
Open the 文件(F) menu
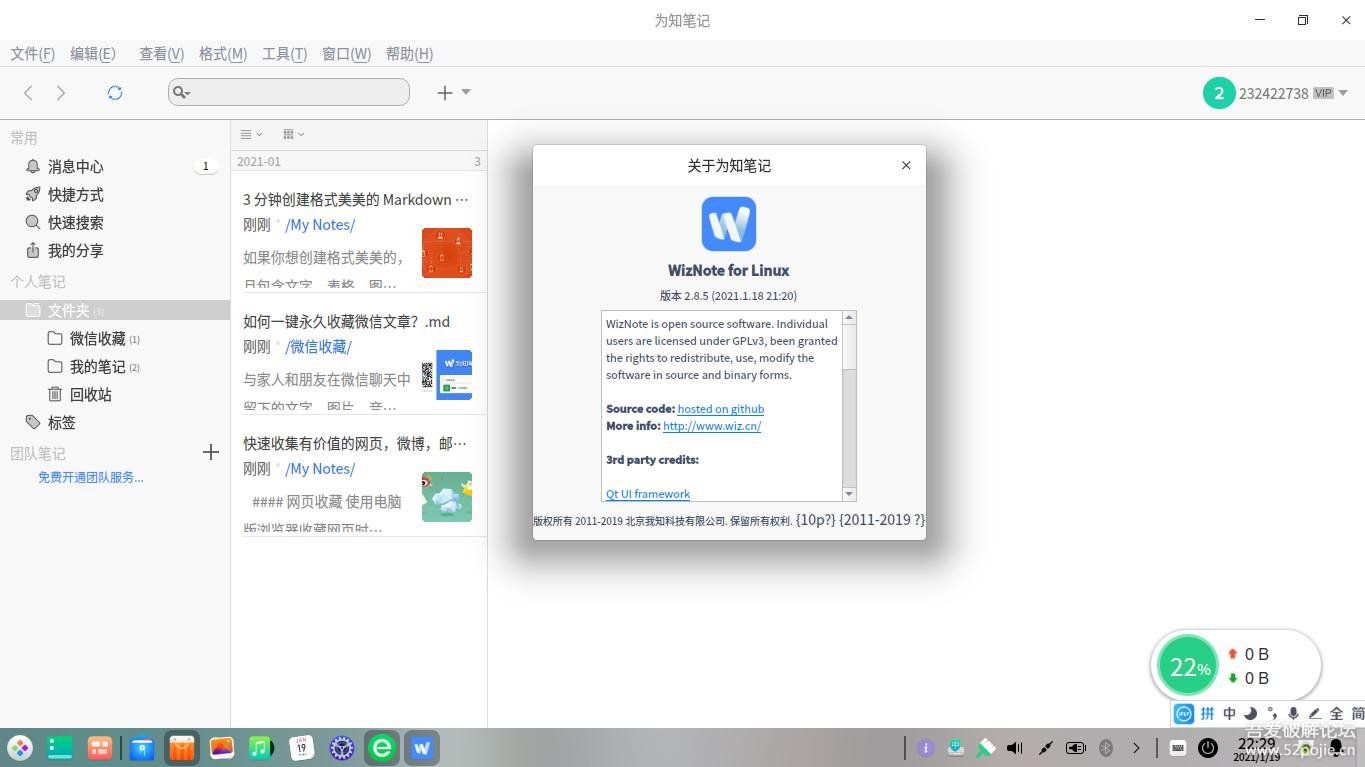(x=32, y=54)
